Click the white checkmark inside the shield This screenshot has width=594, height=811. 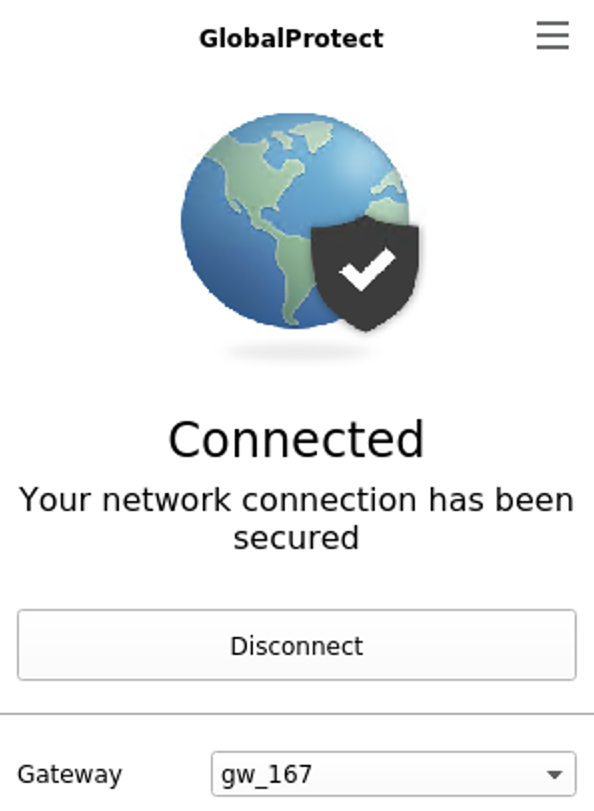tap(367, 269)
